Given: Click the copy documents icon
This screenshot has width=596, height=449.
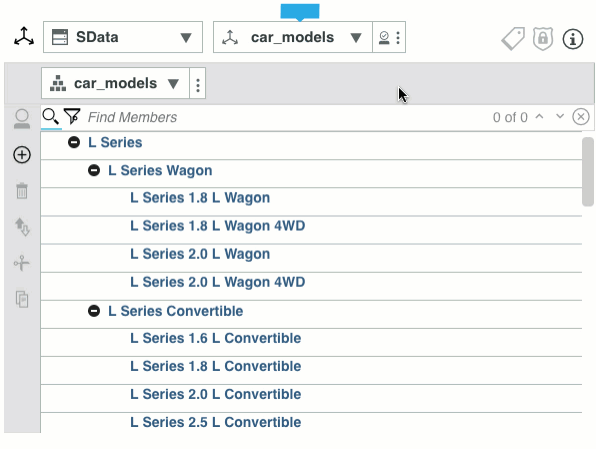Looking at the screenshot, I should (x=22, y=299).
